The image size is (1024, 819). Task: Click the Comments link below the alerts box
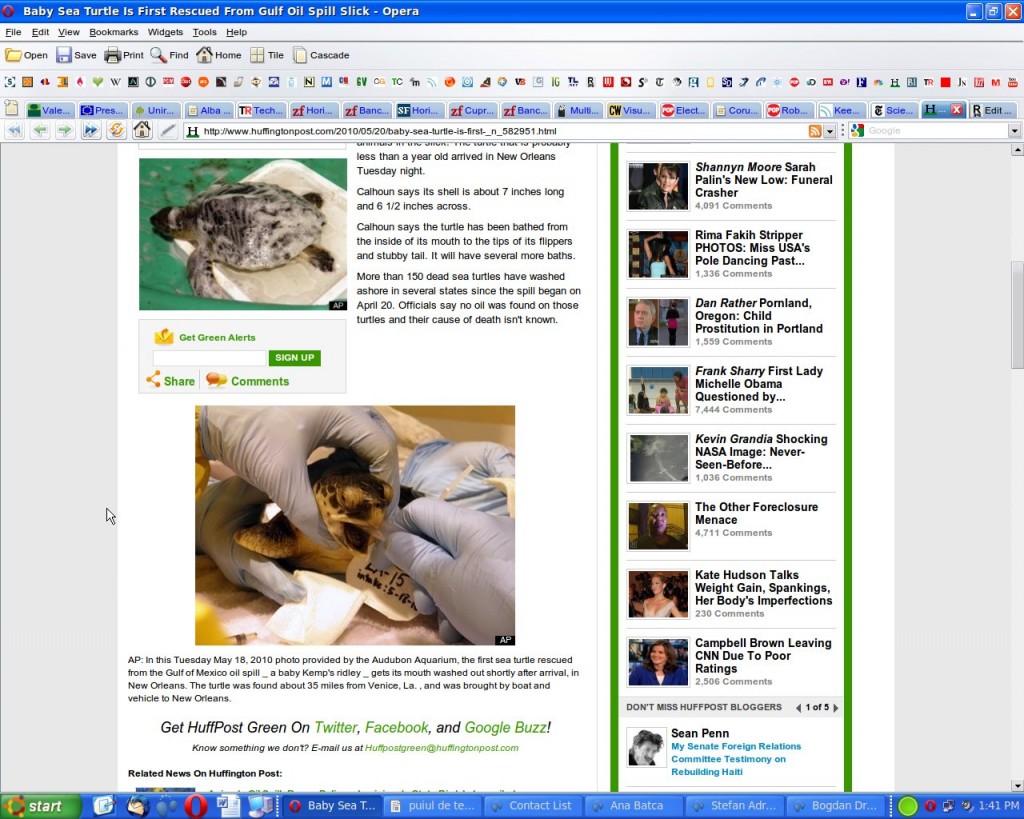tap(248, 381)
